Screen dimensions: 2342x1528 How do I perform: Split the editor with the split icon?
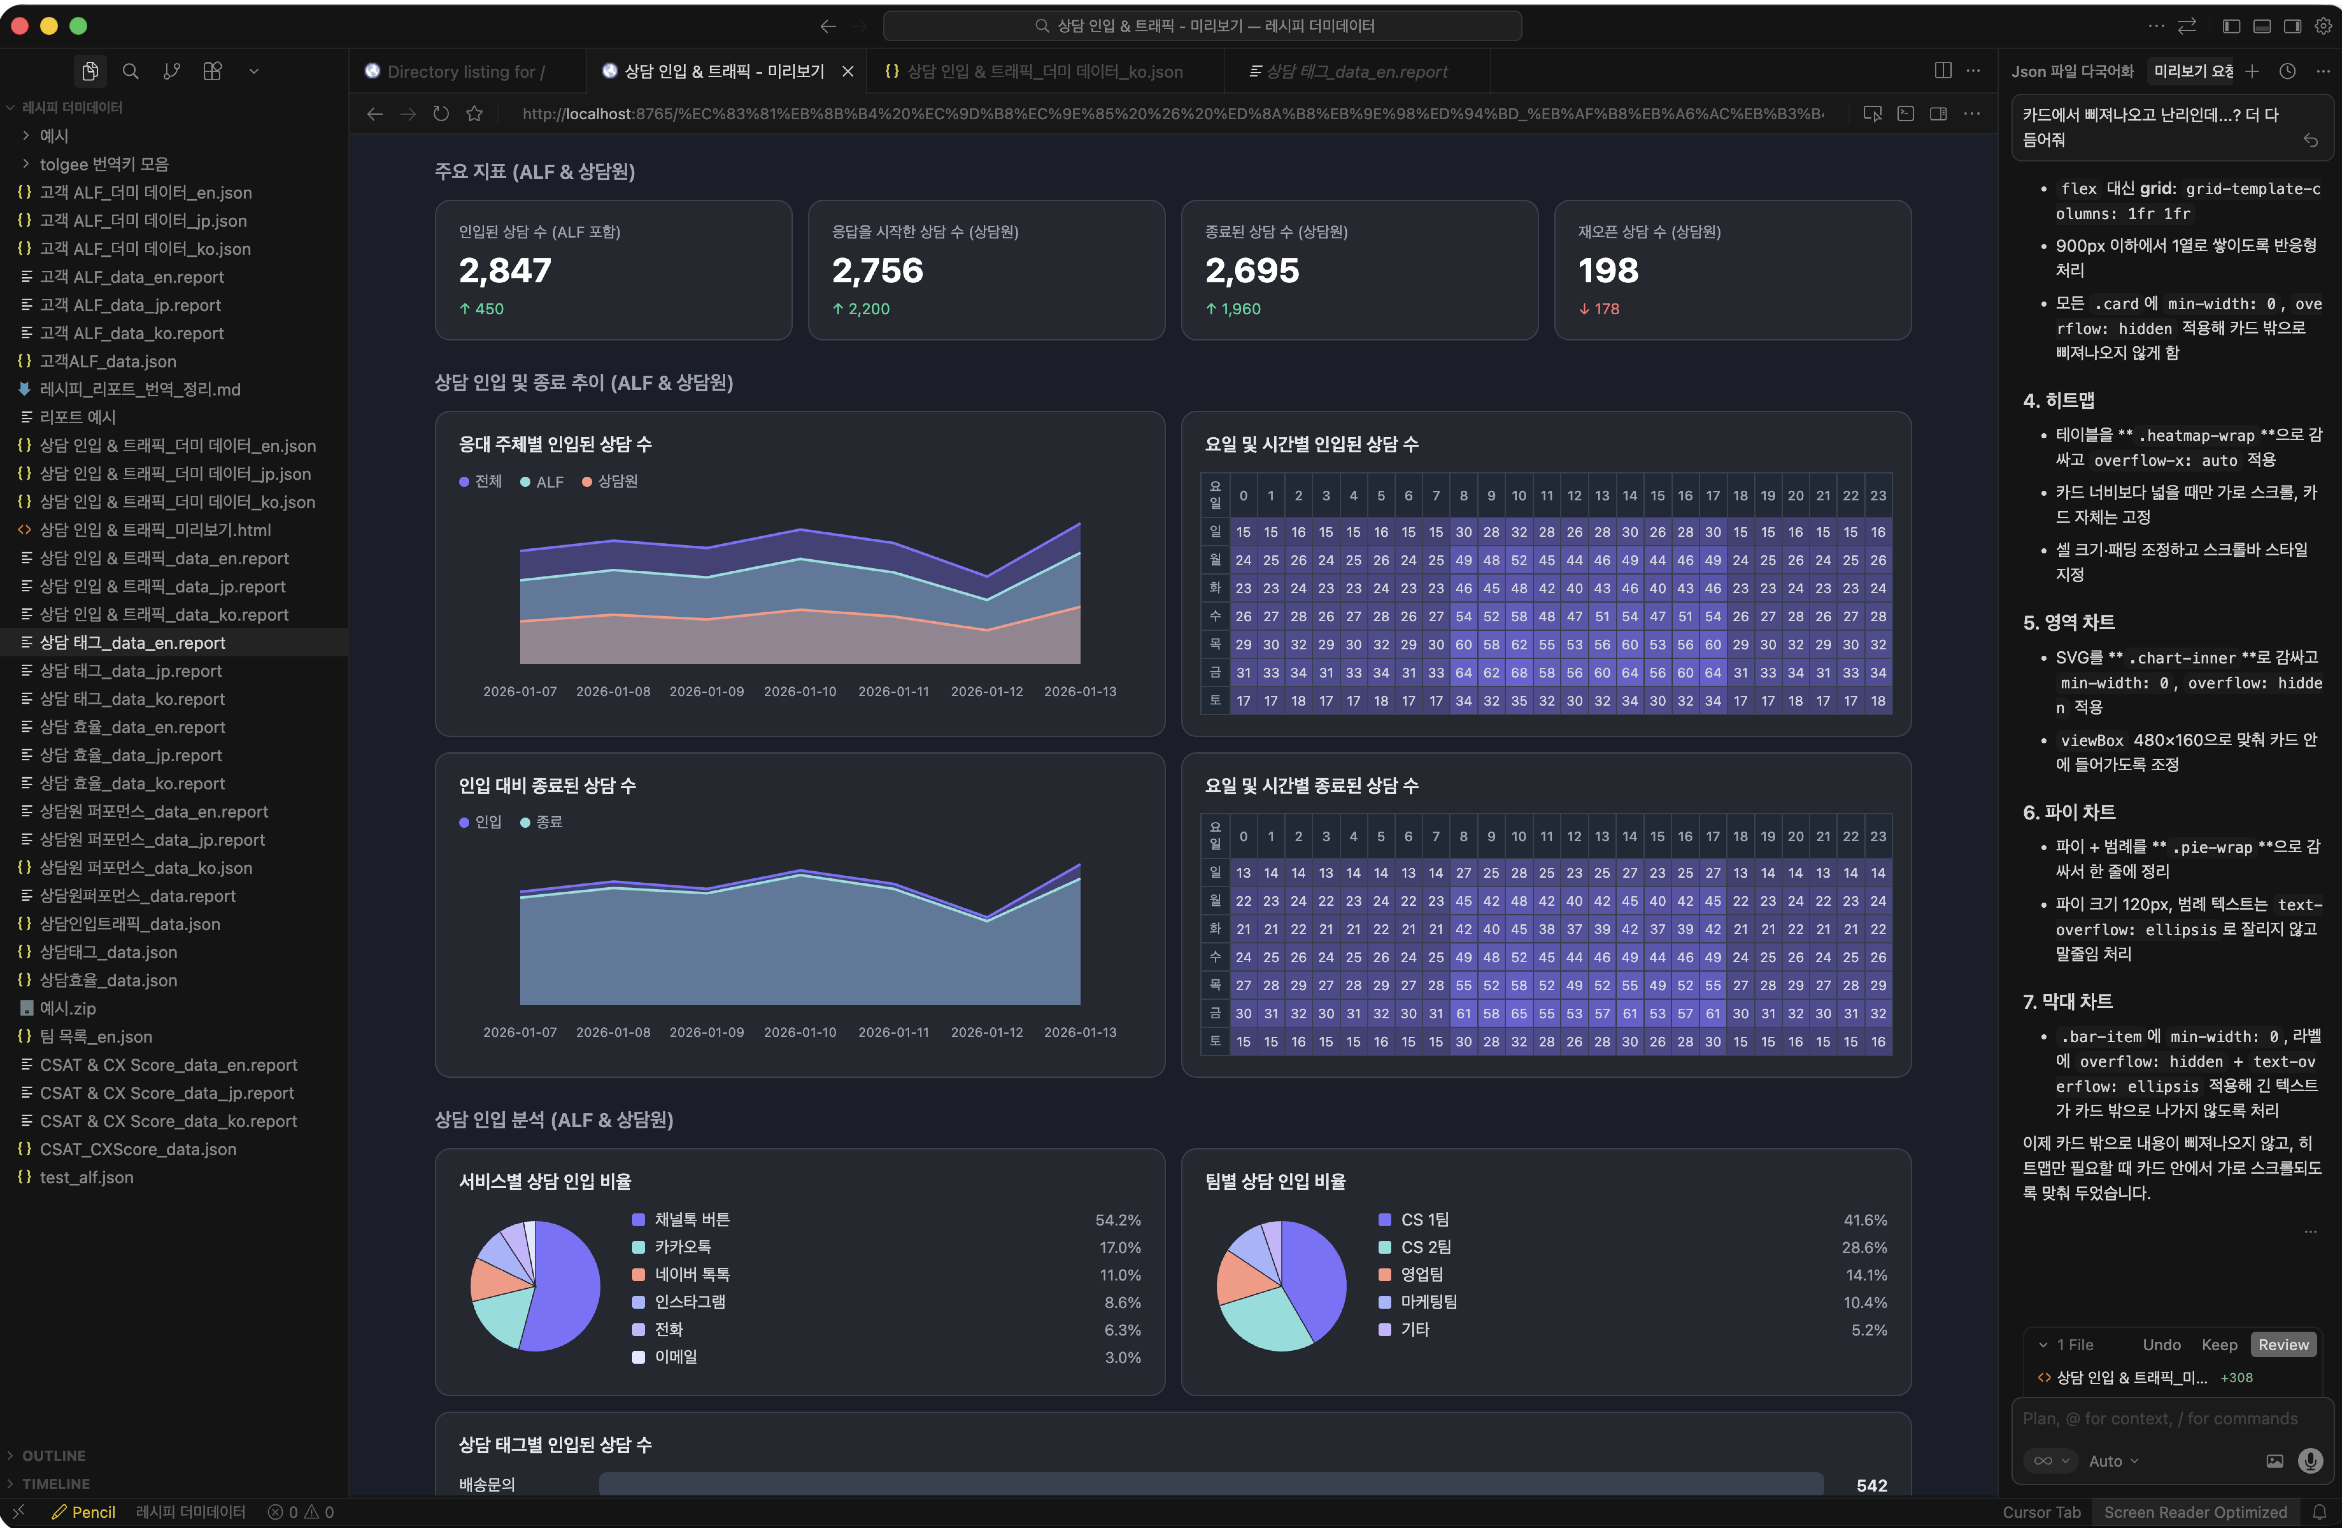pos(1942,71)
